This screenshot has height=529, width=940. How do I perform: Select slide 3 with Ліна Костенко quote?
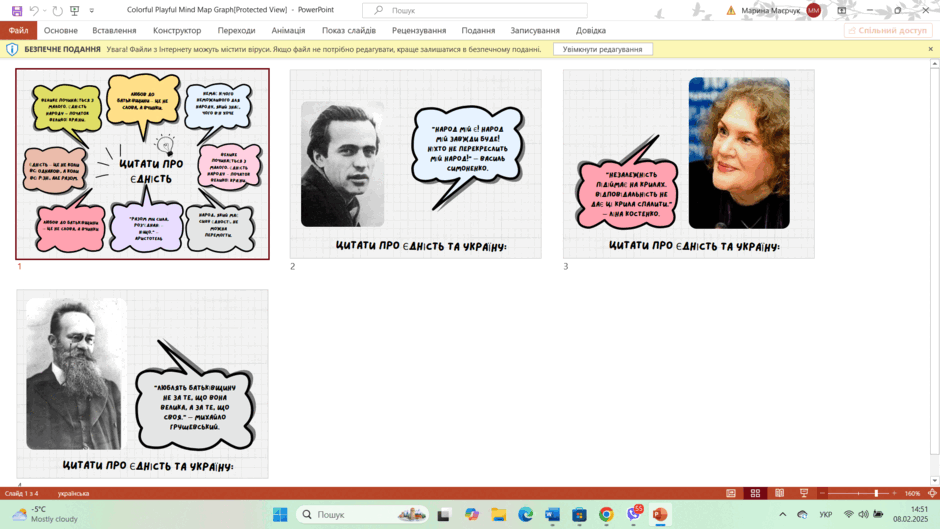point(689,164)
